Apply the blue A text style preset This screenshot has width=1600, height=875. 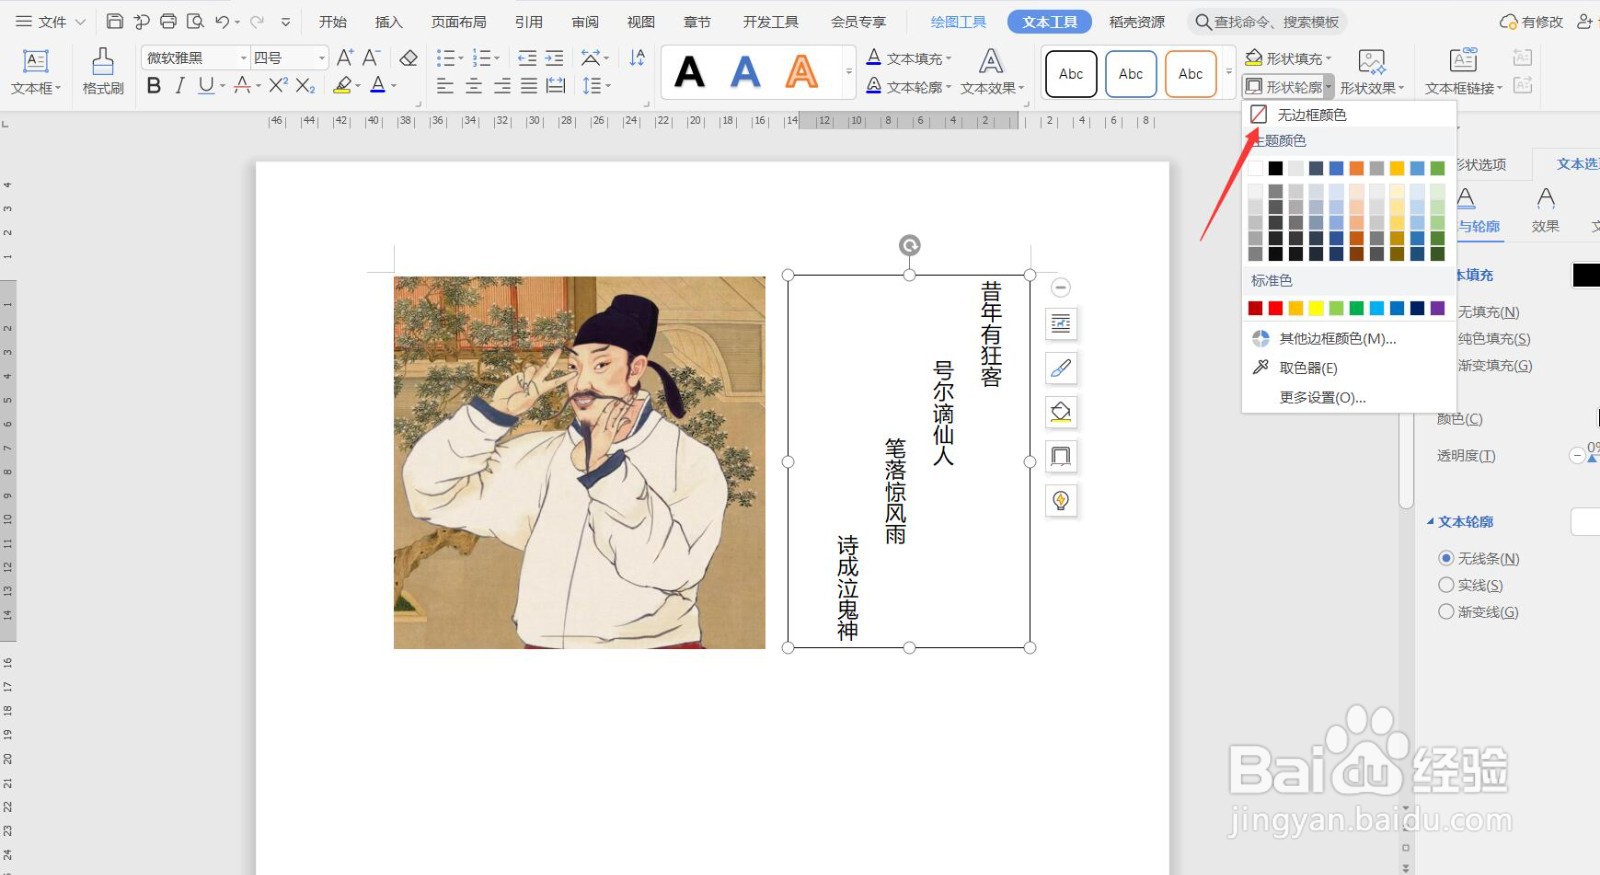746,72
